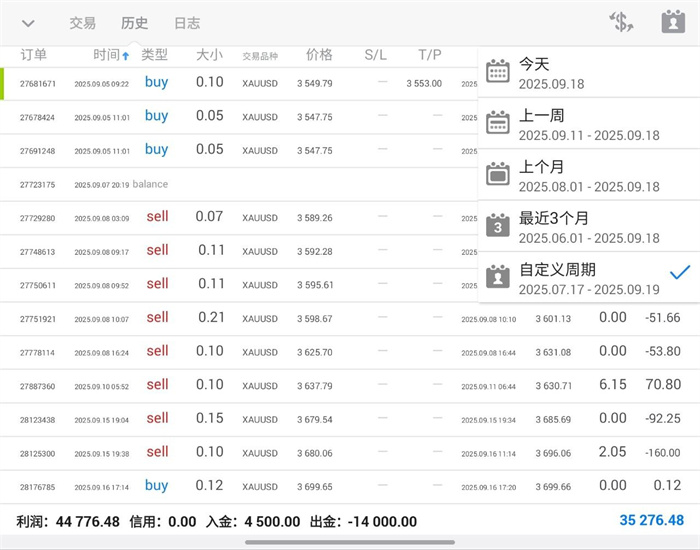Tap the person calendar icon beside 自定义周期
This screenshot has width=700, height=550.
pos(497,277)
